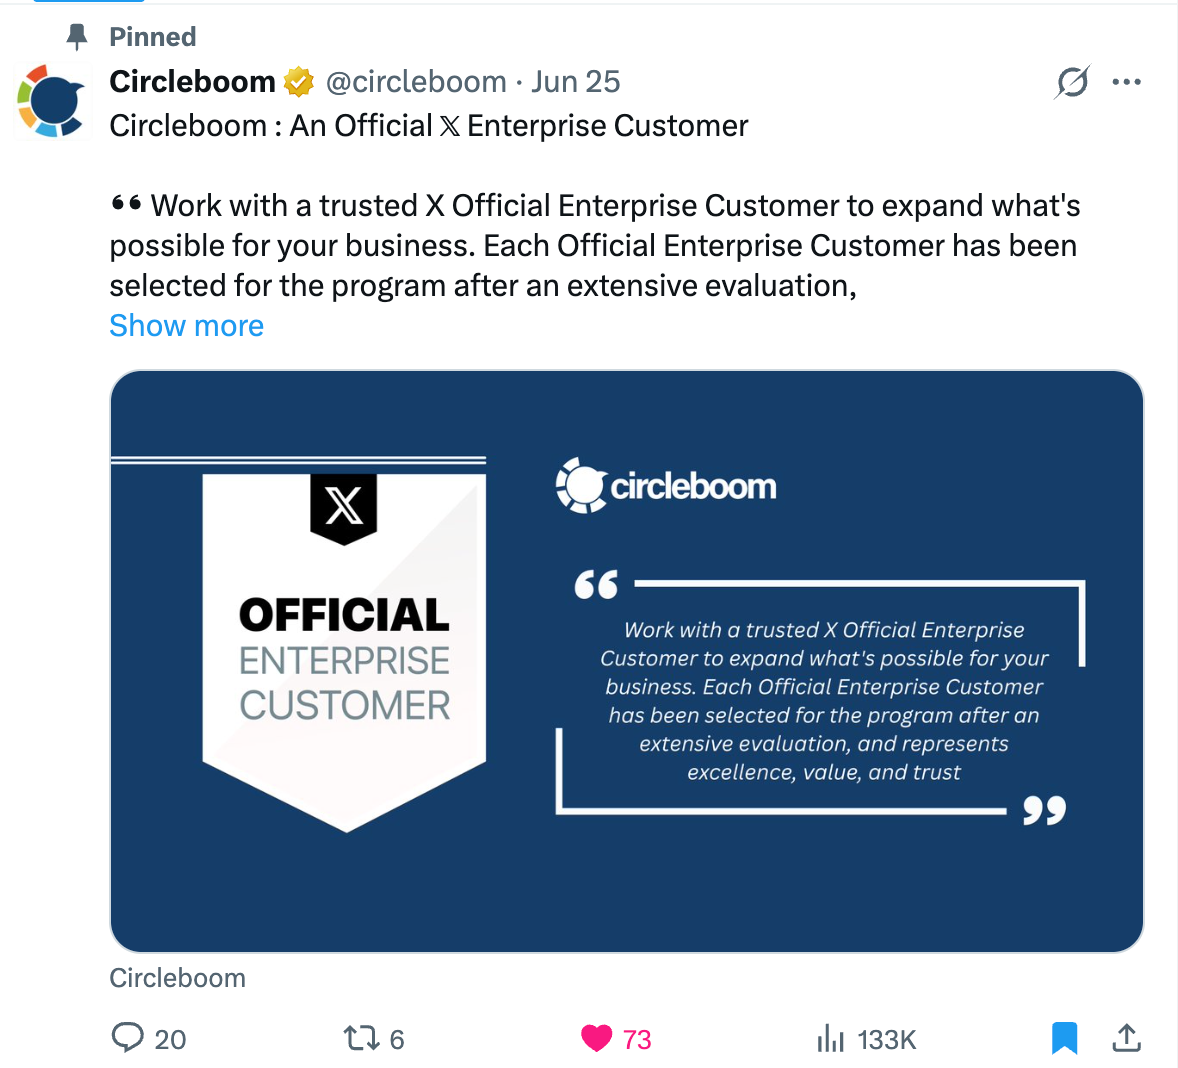Expand the tweet with Show more
The image size is (1178, 1068).
pos(186,325)
